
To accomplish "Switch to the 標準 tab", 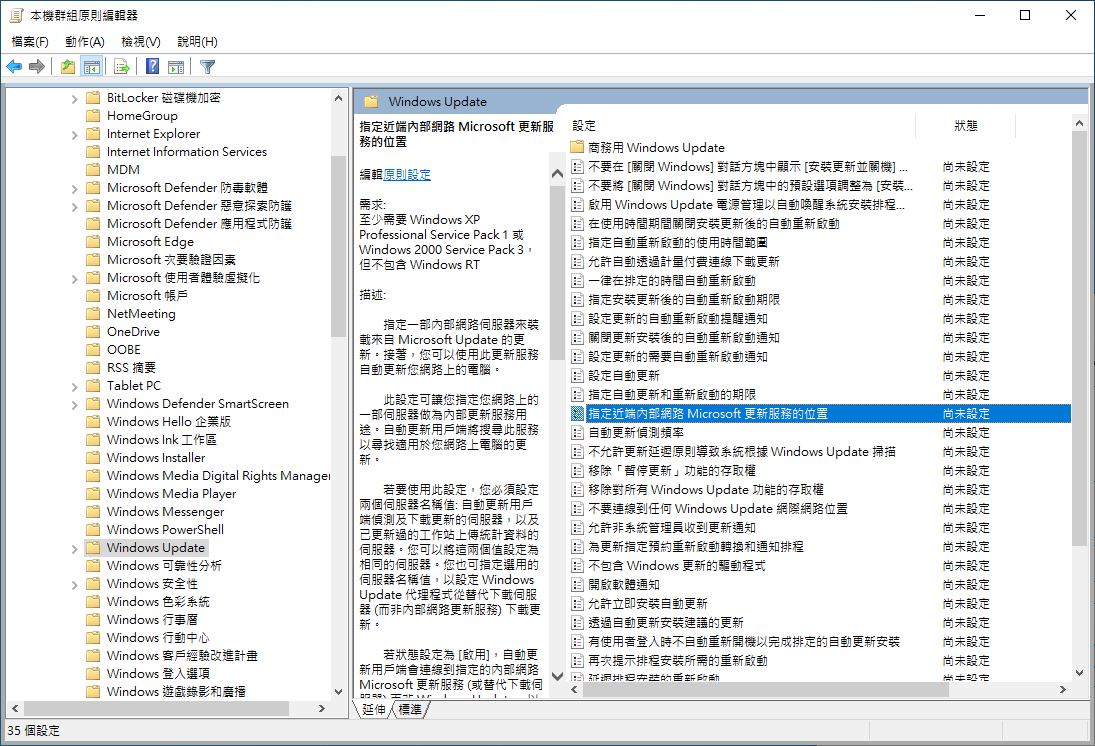I will [411, 709].
